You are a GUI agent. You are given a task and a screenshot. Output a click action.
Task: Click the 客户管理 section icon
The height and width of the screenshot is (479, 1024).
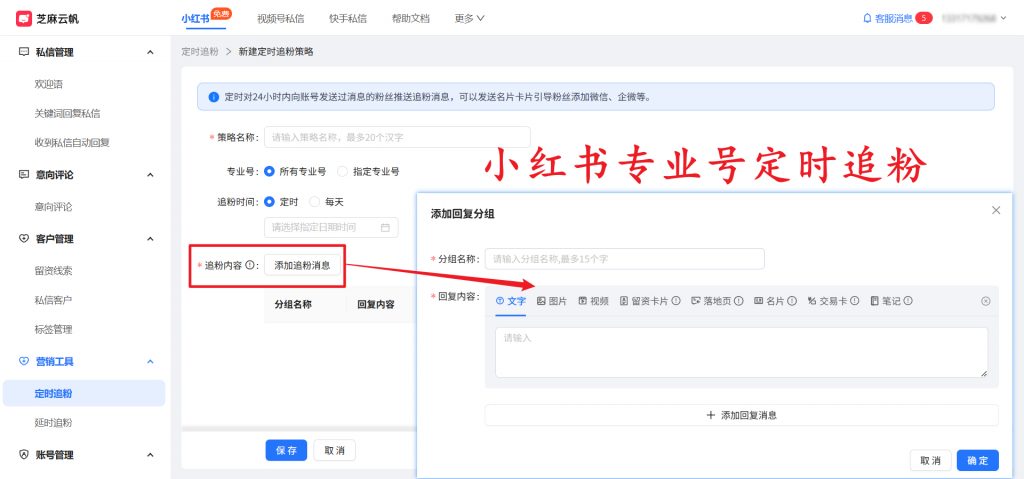24,239
